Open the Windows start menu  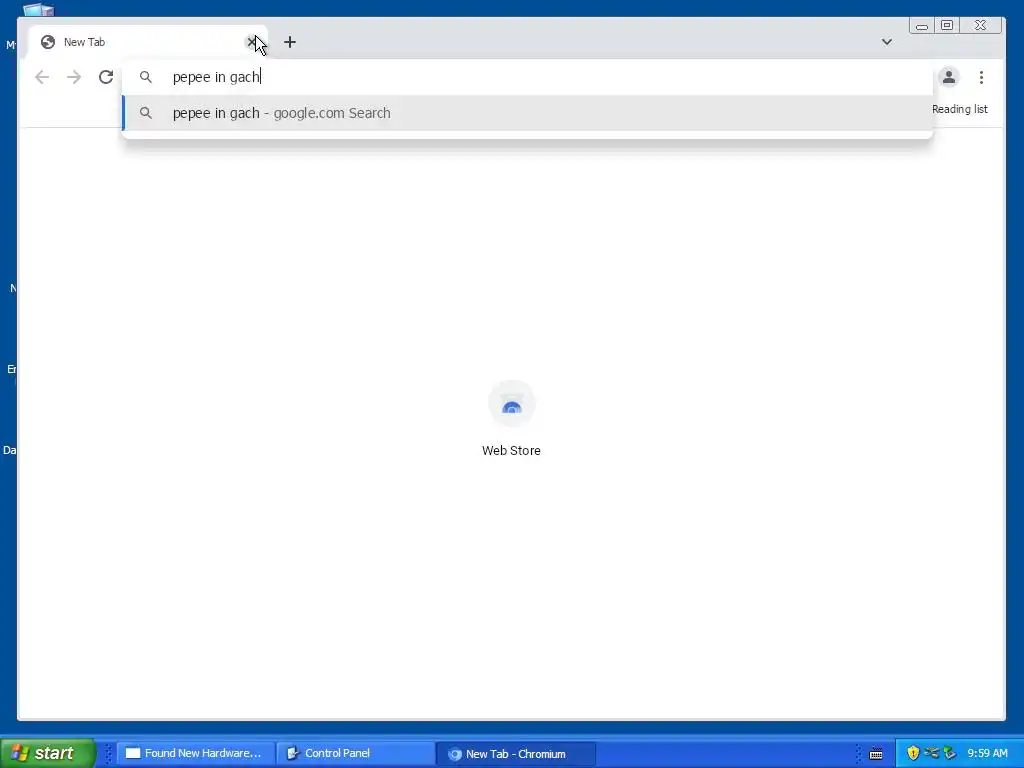pos(48,753)
